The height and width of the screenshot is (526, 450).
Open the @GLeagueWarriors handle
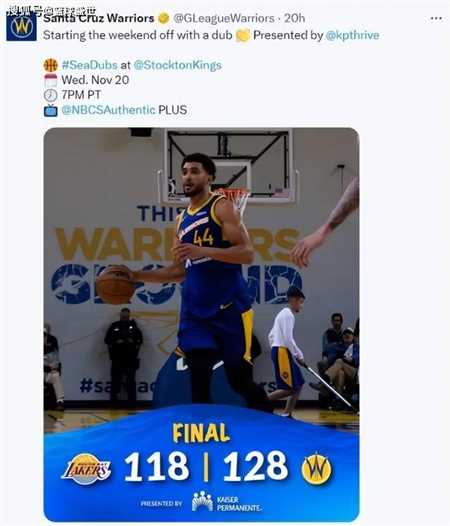pos(224,18)
